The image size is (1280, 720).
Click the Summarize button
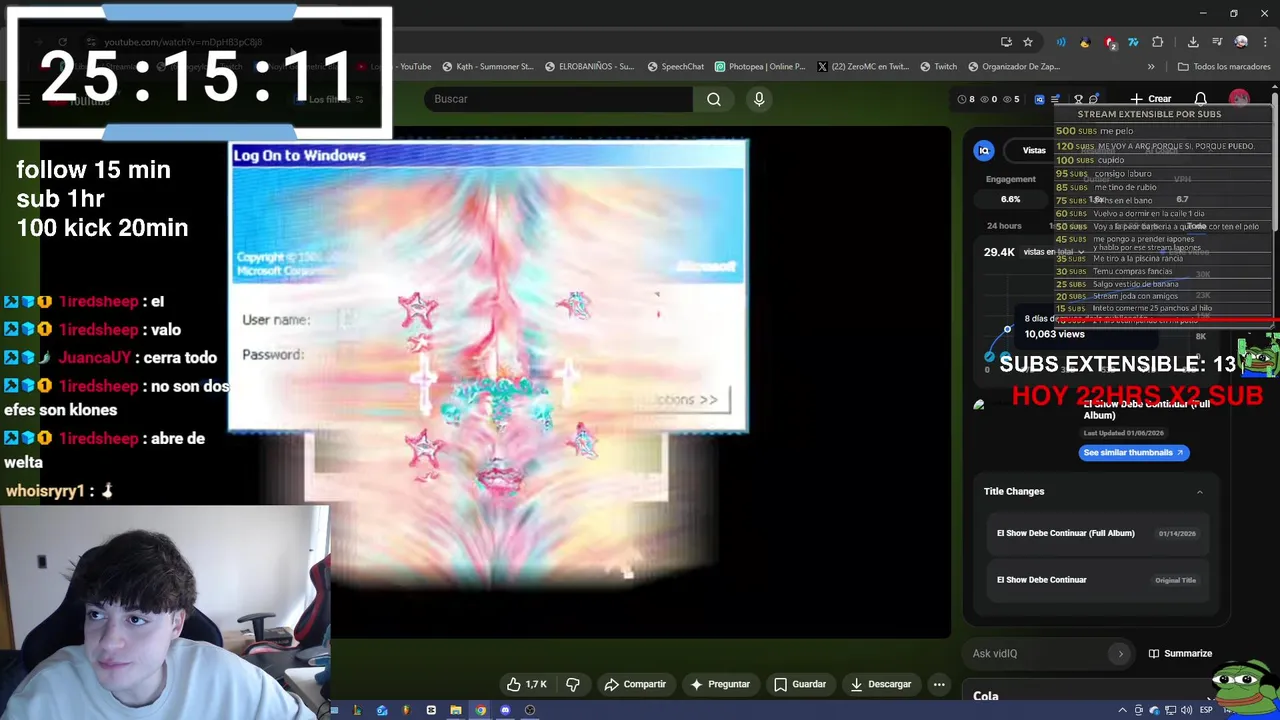(1180, 653)
